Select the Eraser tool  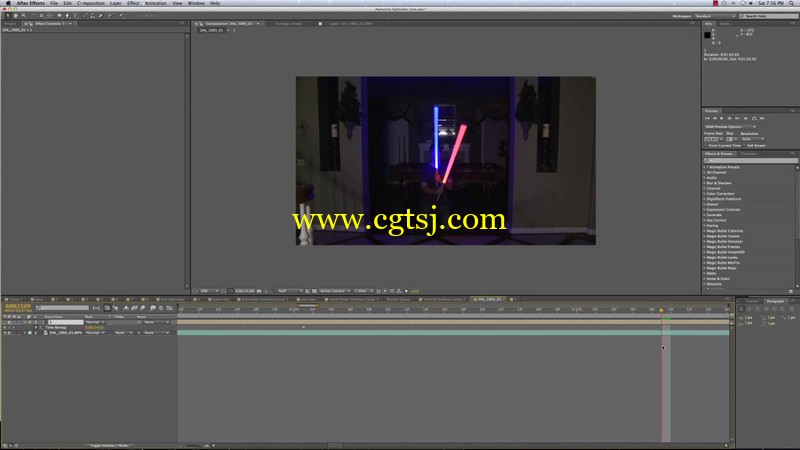coord(101,15)
